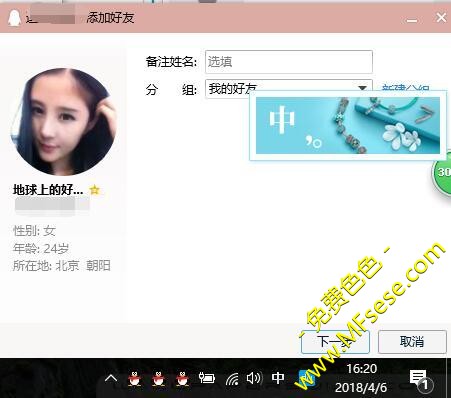
Task: Toggle the 中 input language indicator
Action: [x=278, y=378]
